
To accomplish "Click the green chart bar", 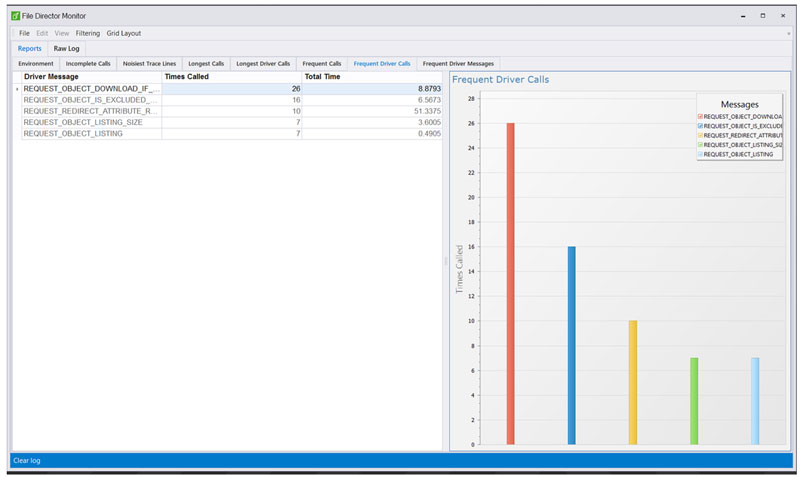I will coord(694,401).
